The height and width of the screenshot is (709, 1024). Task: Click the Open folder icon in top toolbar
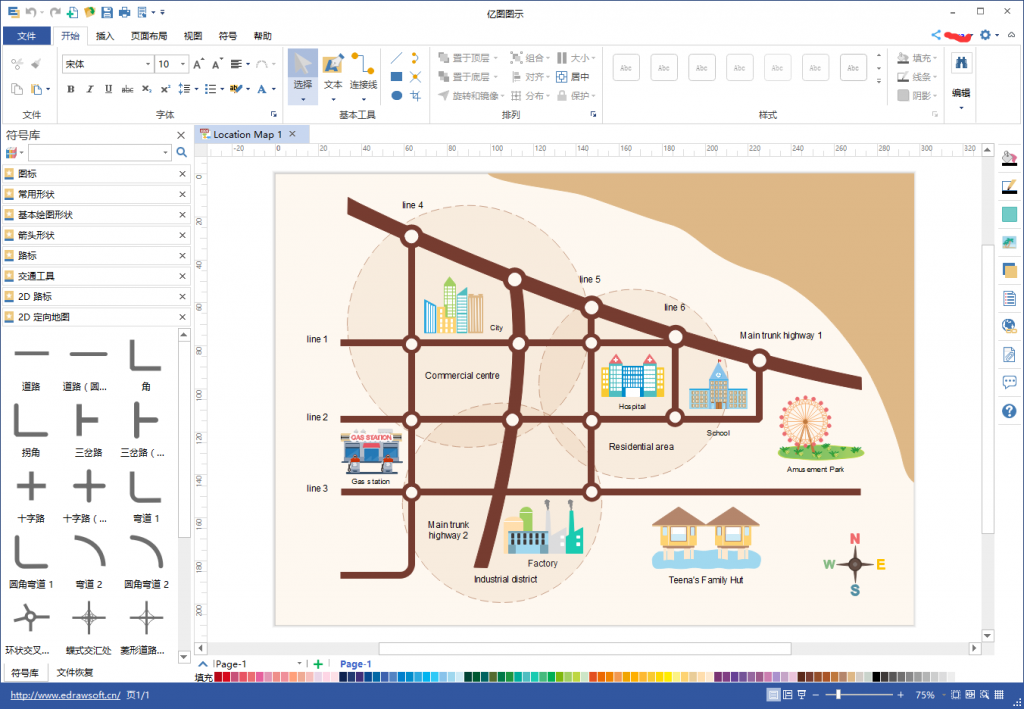[89, 12]
